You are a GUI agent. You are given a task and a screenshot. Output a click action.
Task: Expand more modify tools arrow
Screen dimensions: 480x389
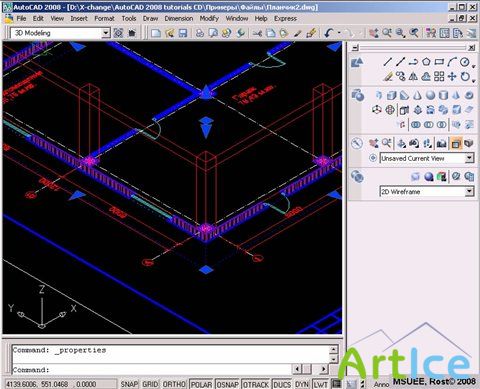tap(474, 81)
